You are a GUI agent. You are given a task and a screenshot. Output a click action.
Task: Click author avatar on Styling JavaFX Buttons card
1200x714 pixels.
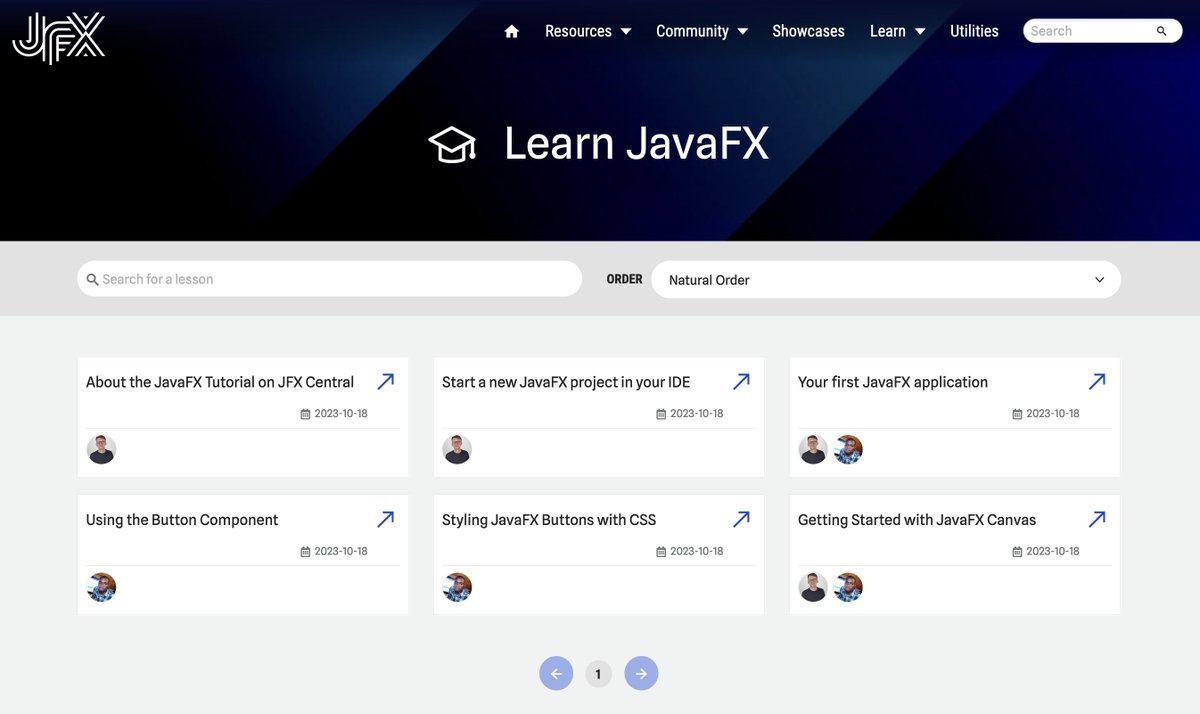(x=457, y=588)
